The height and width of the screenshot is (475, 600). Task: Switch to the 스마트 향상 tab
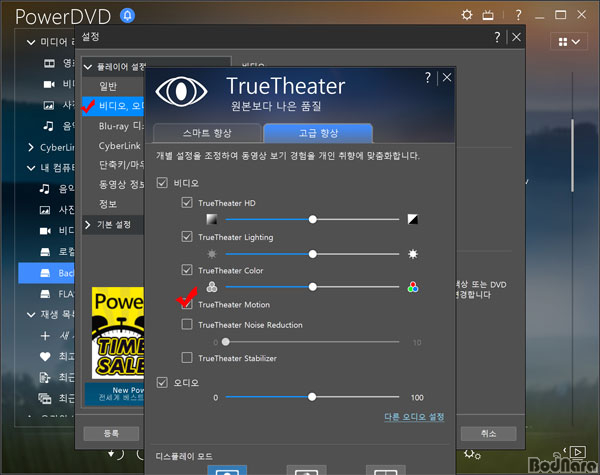click(x=207, y=133)
